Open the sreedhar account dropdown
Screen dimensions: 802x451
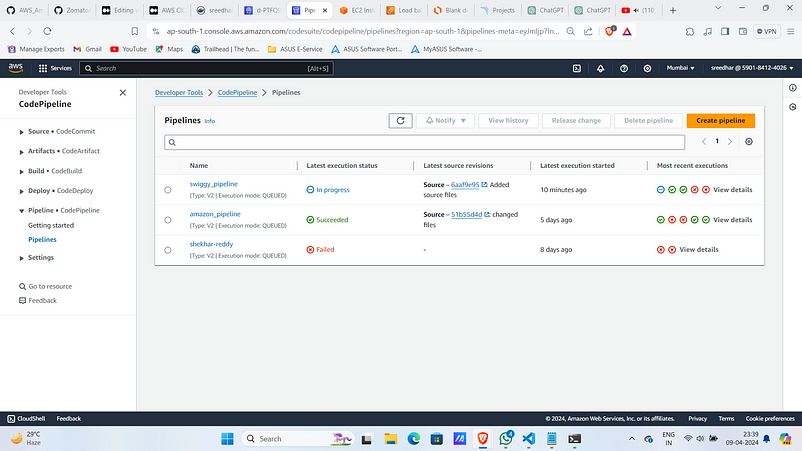coord(752,68)
